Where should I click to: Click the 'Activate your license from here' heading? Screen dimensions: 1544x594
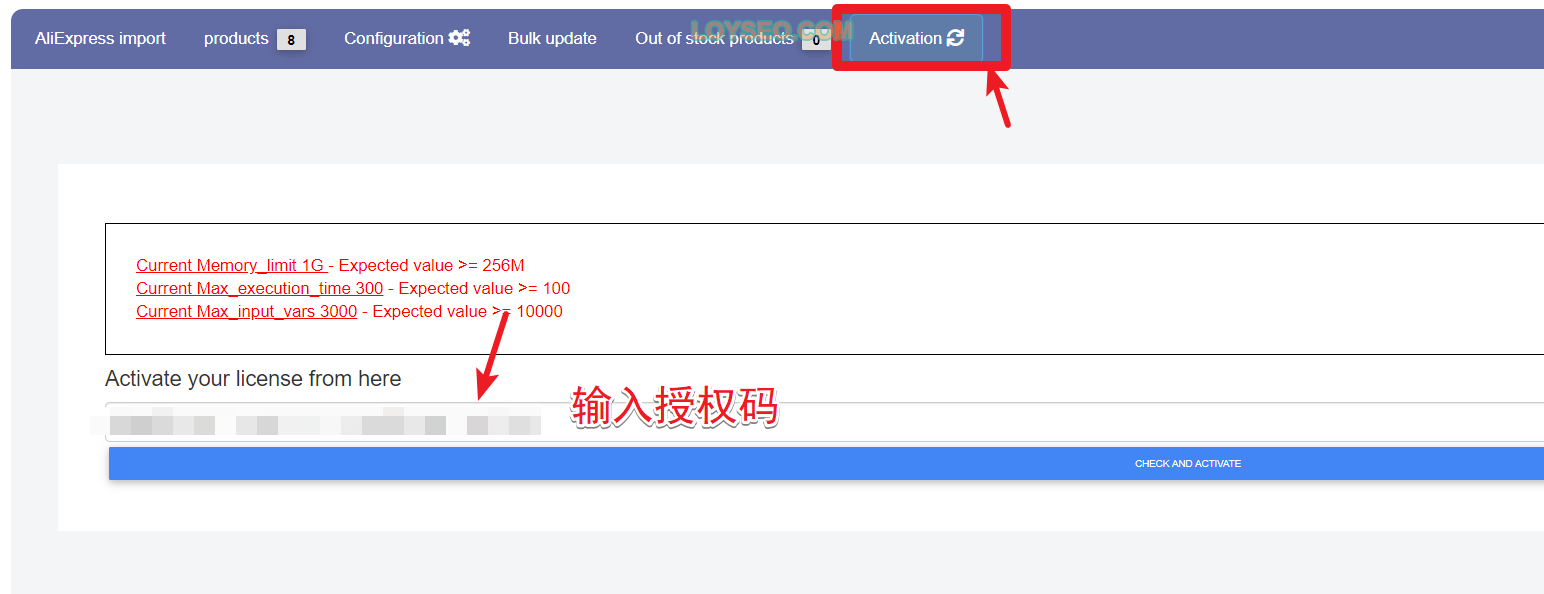[253, 379]
